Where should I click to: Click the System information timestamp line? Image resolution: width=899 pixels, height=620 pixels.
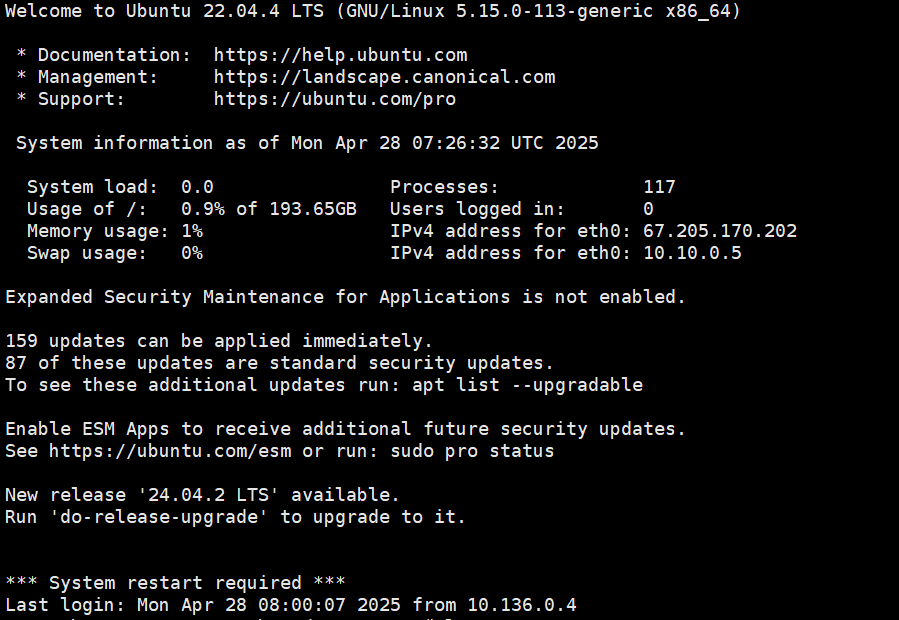[x=307, y=143]
